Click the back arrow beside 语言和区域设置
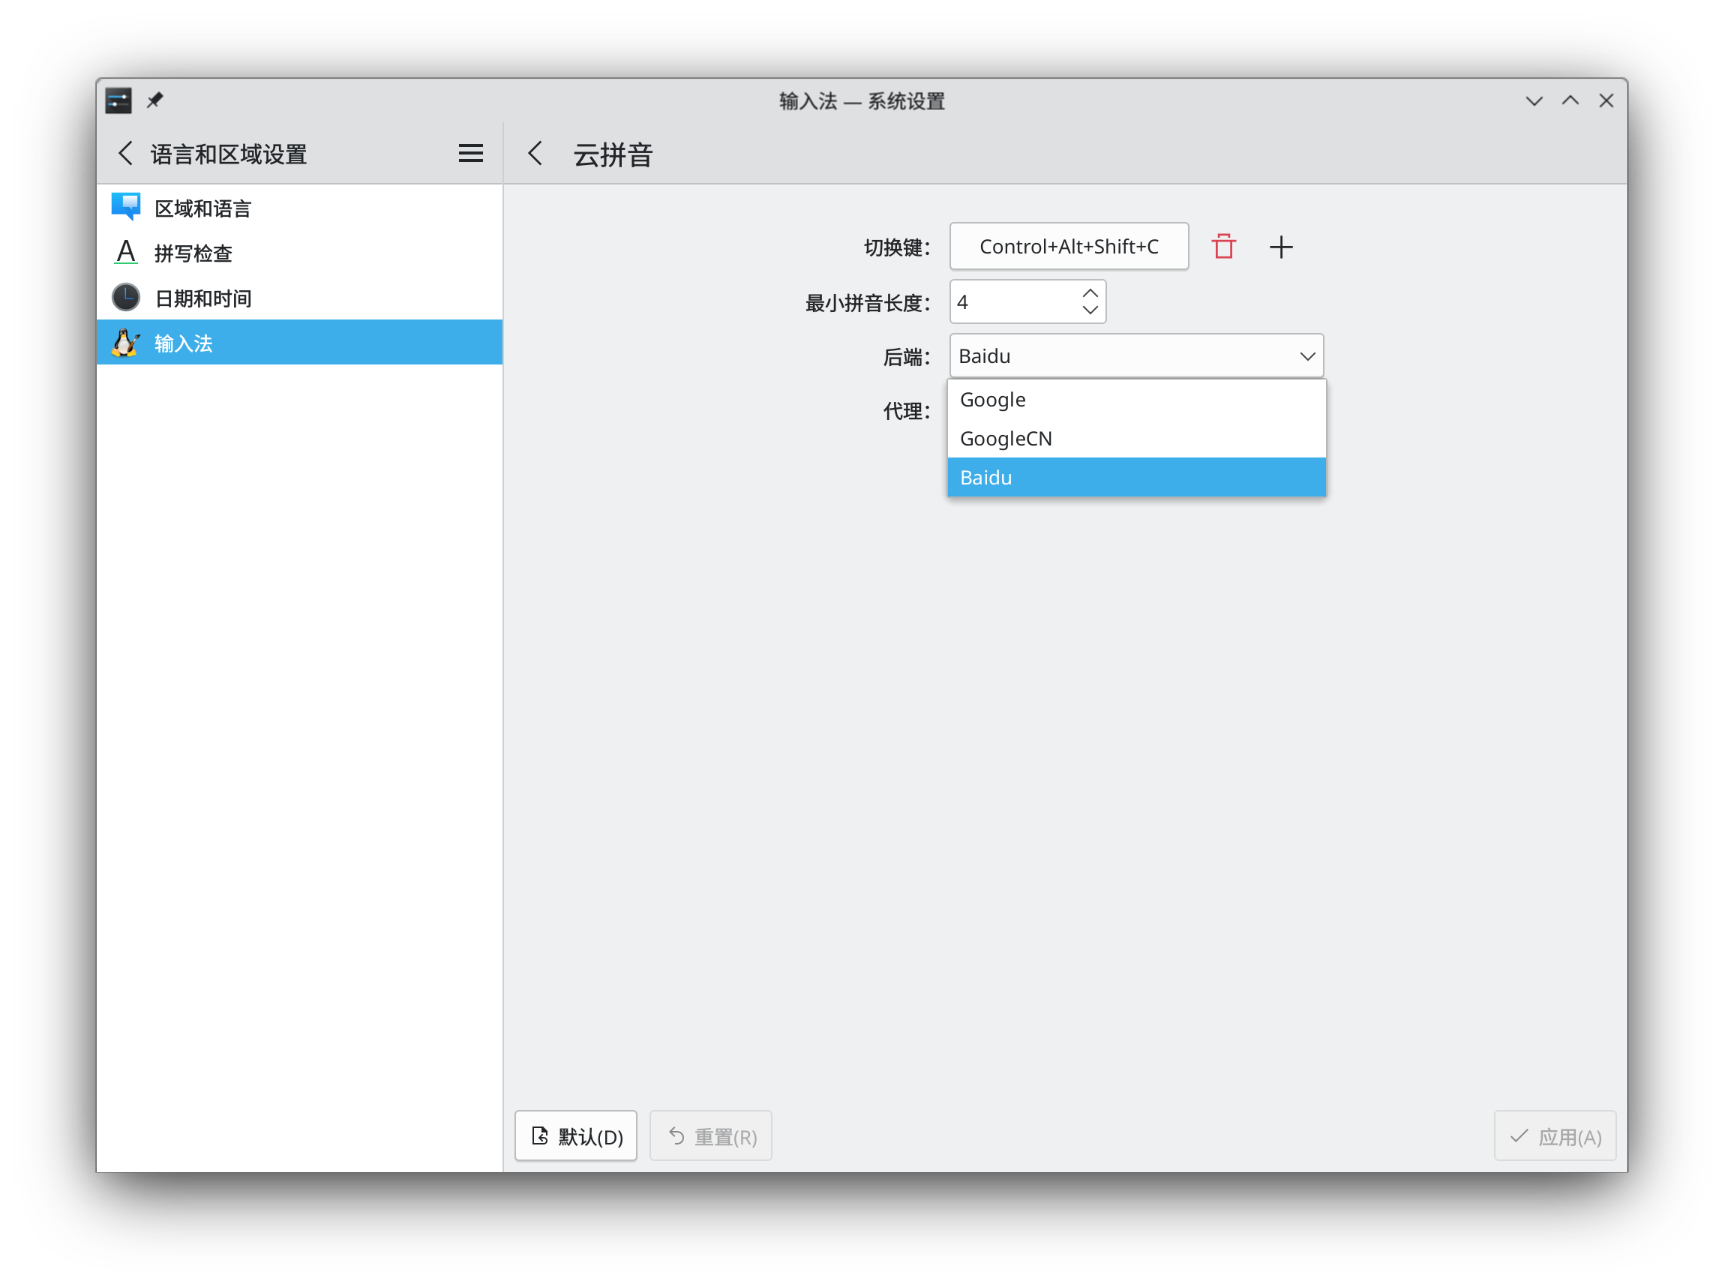Image resolution: width=1725 pixels, height=1287 pixels. (x=125, y=153)
